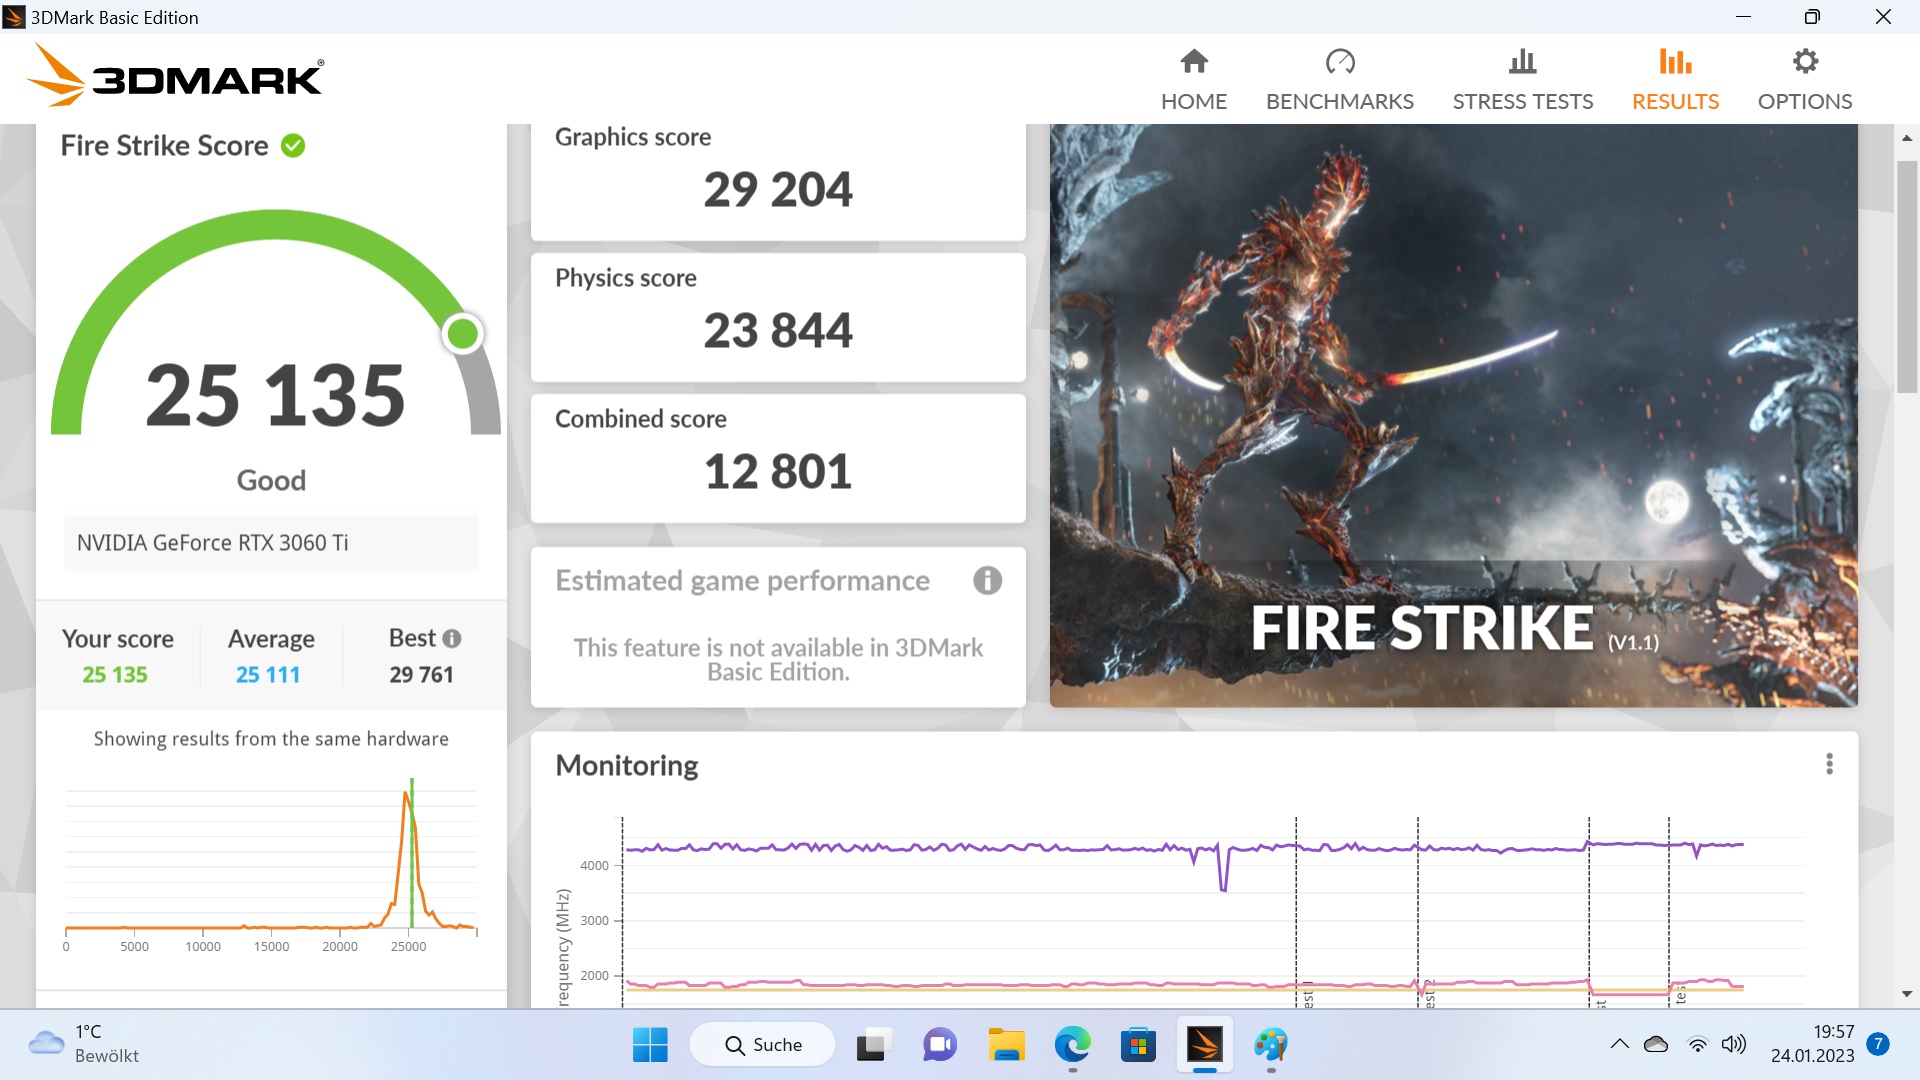Image resolution: width=1920 pixels, height=1080 pixels.
Task: Open clock and date notification area
Action: coord(1812,1044)
